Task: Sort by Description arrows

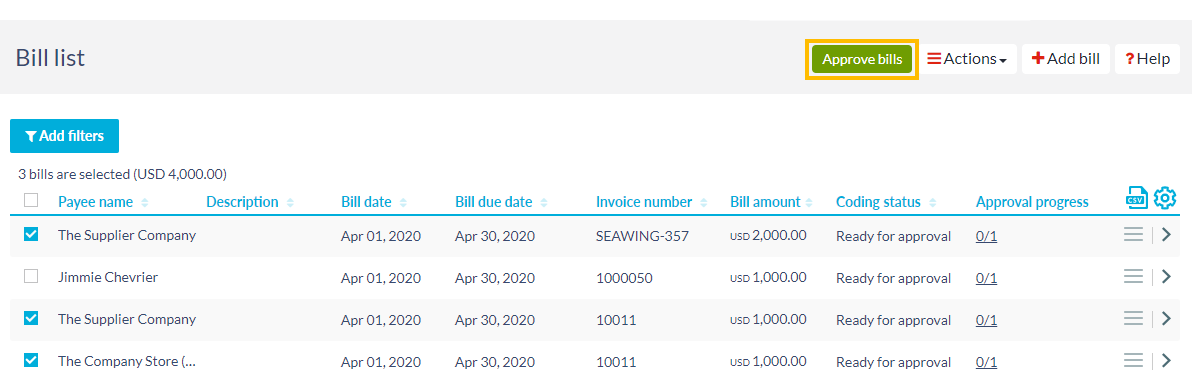Action: click(x=290, y=203)
